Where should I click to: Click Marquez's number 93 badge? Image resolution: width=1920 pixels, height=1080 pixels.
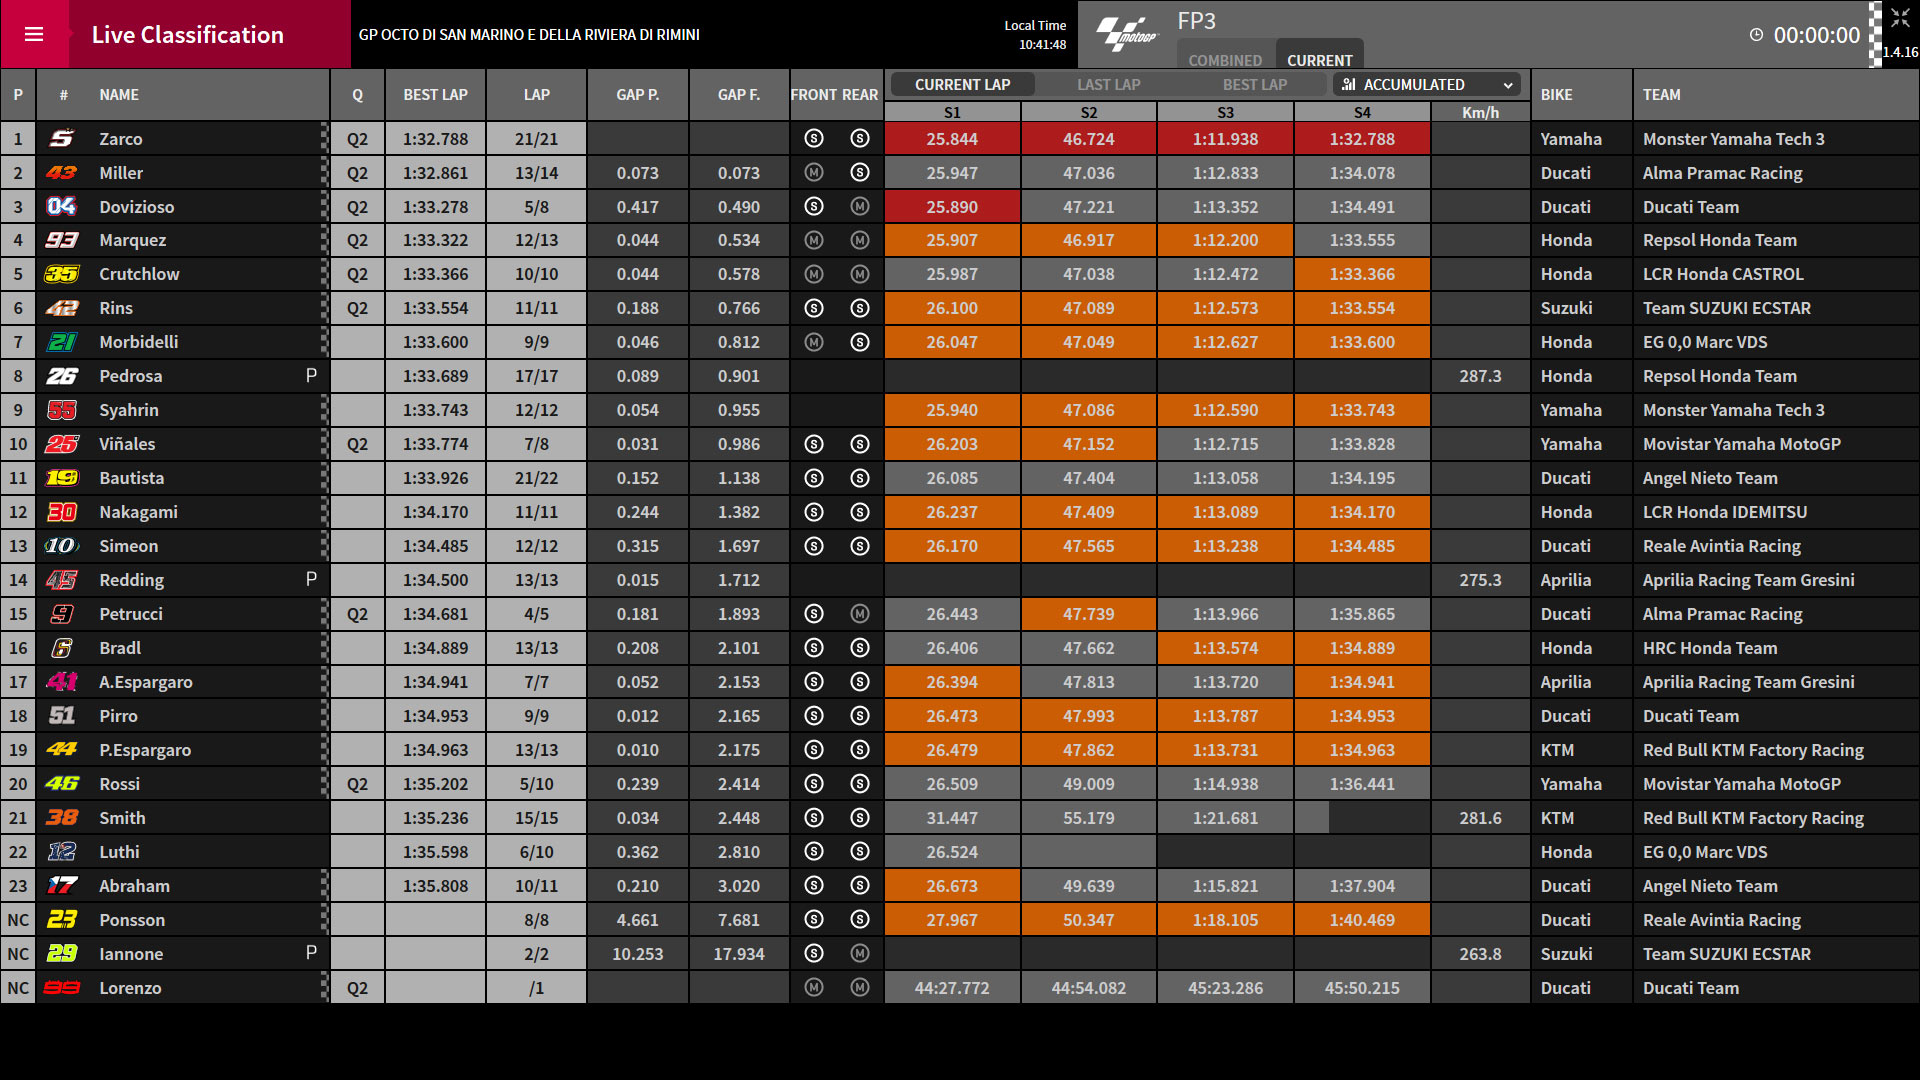point(62,240)
